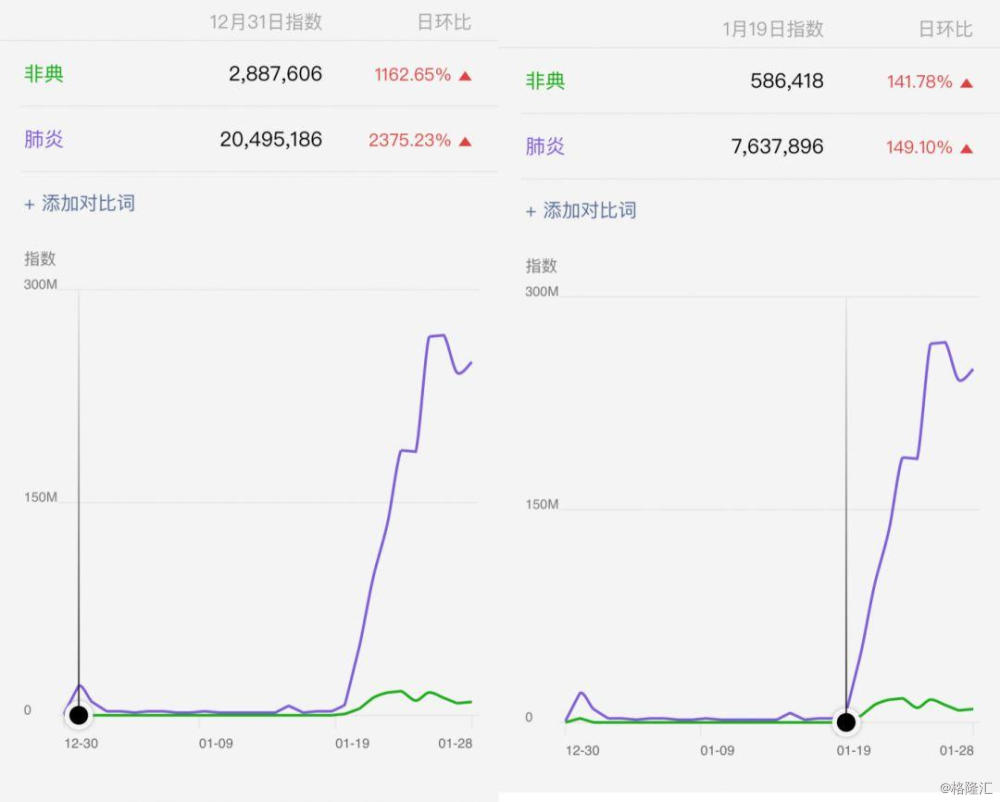Select purple 肺炎 keyword in 20,495,186 row

tap(44, 140)
